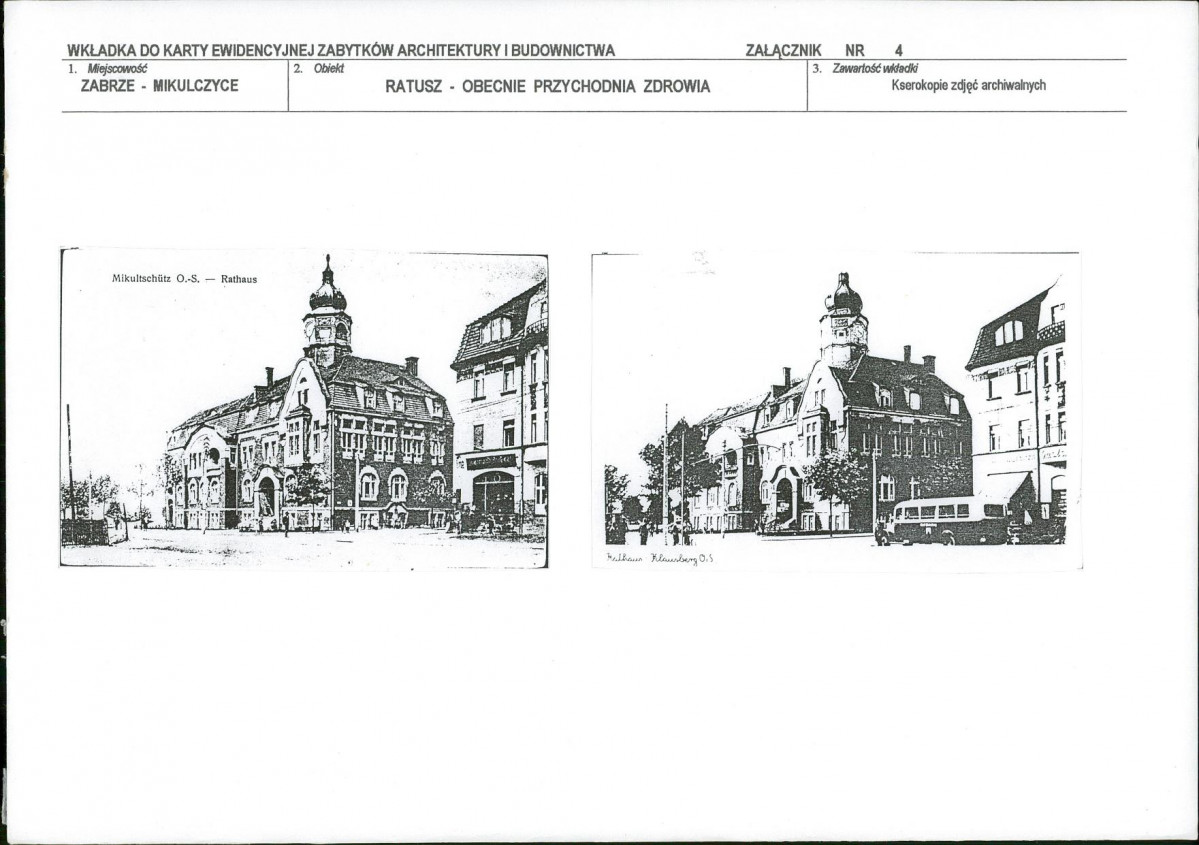Click the attachment number 4 in the header
Viewport: 1199px width, 845px height.
point(898,50)
